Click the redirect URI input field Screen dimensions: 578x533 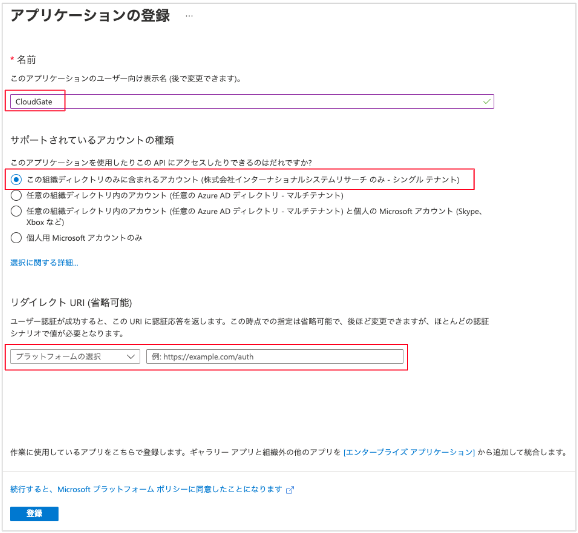(x=275, y=356)
